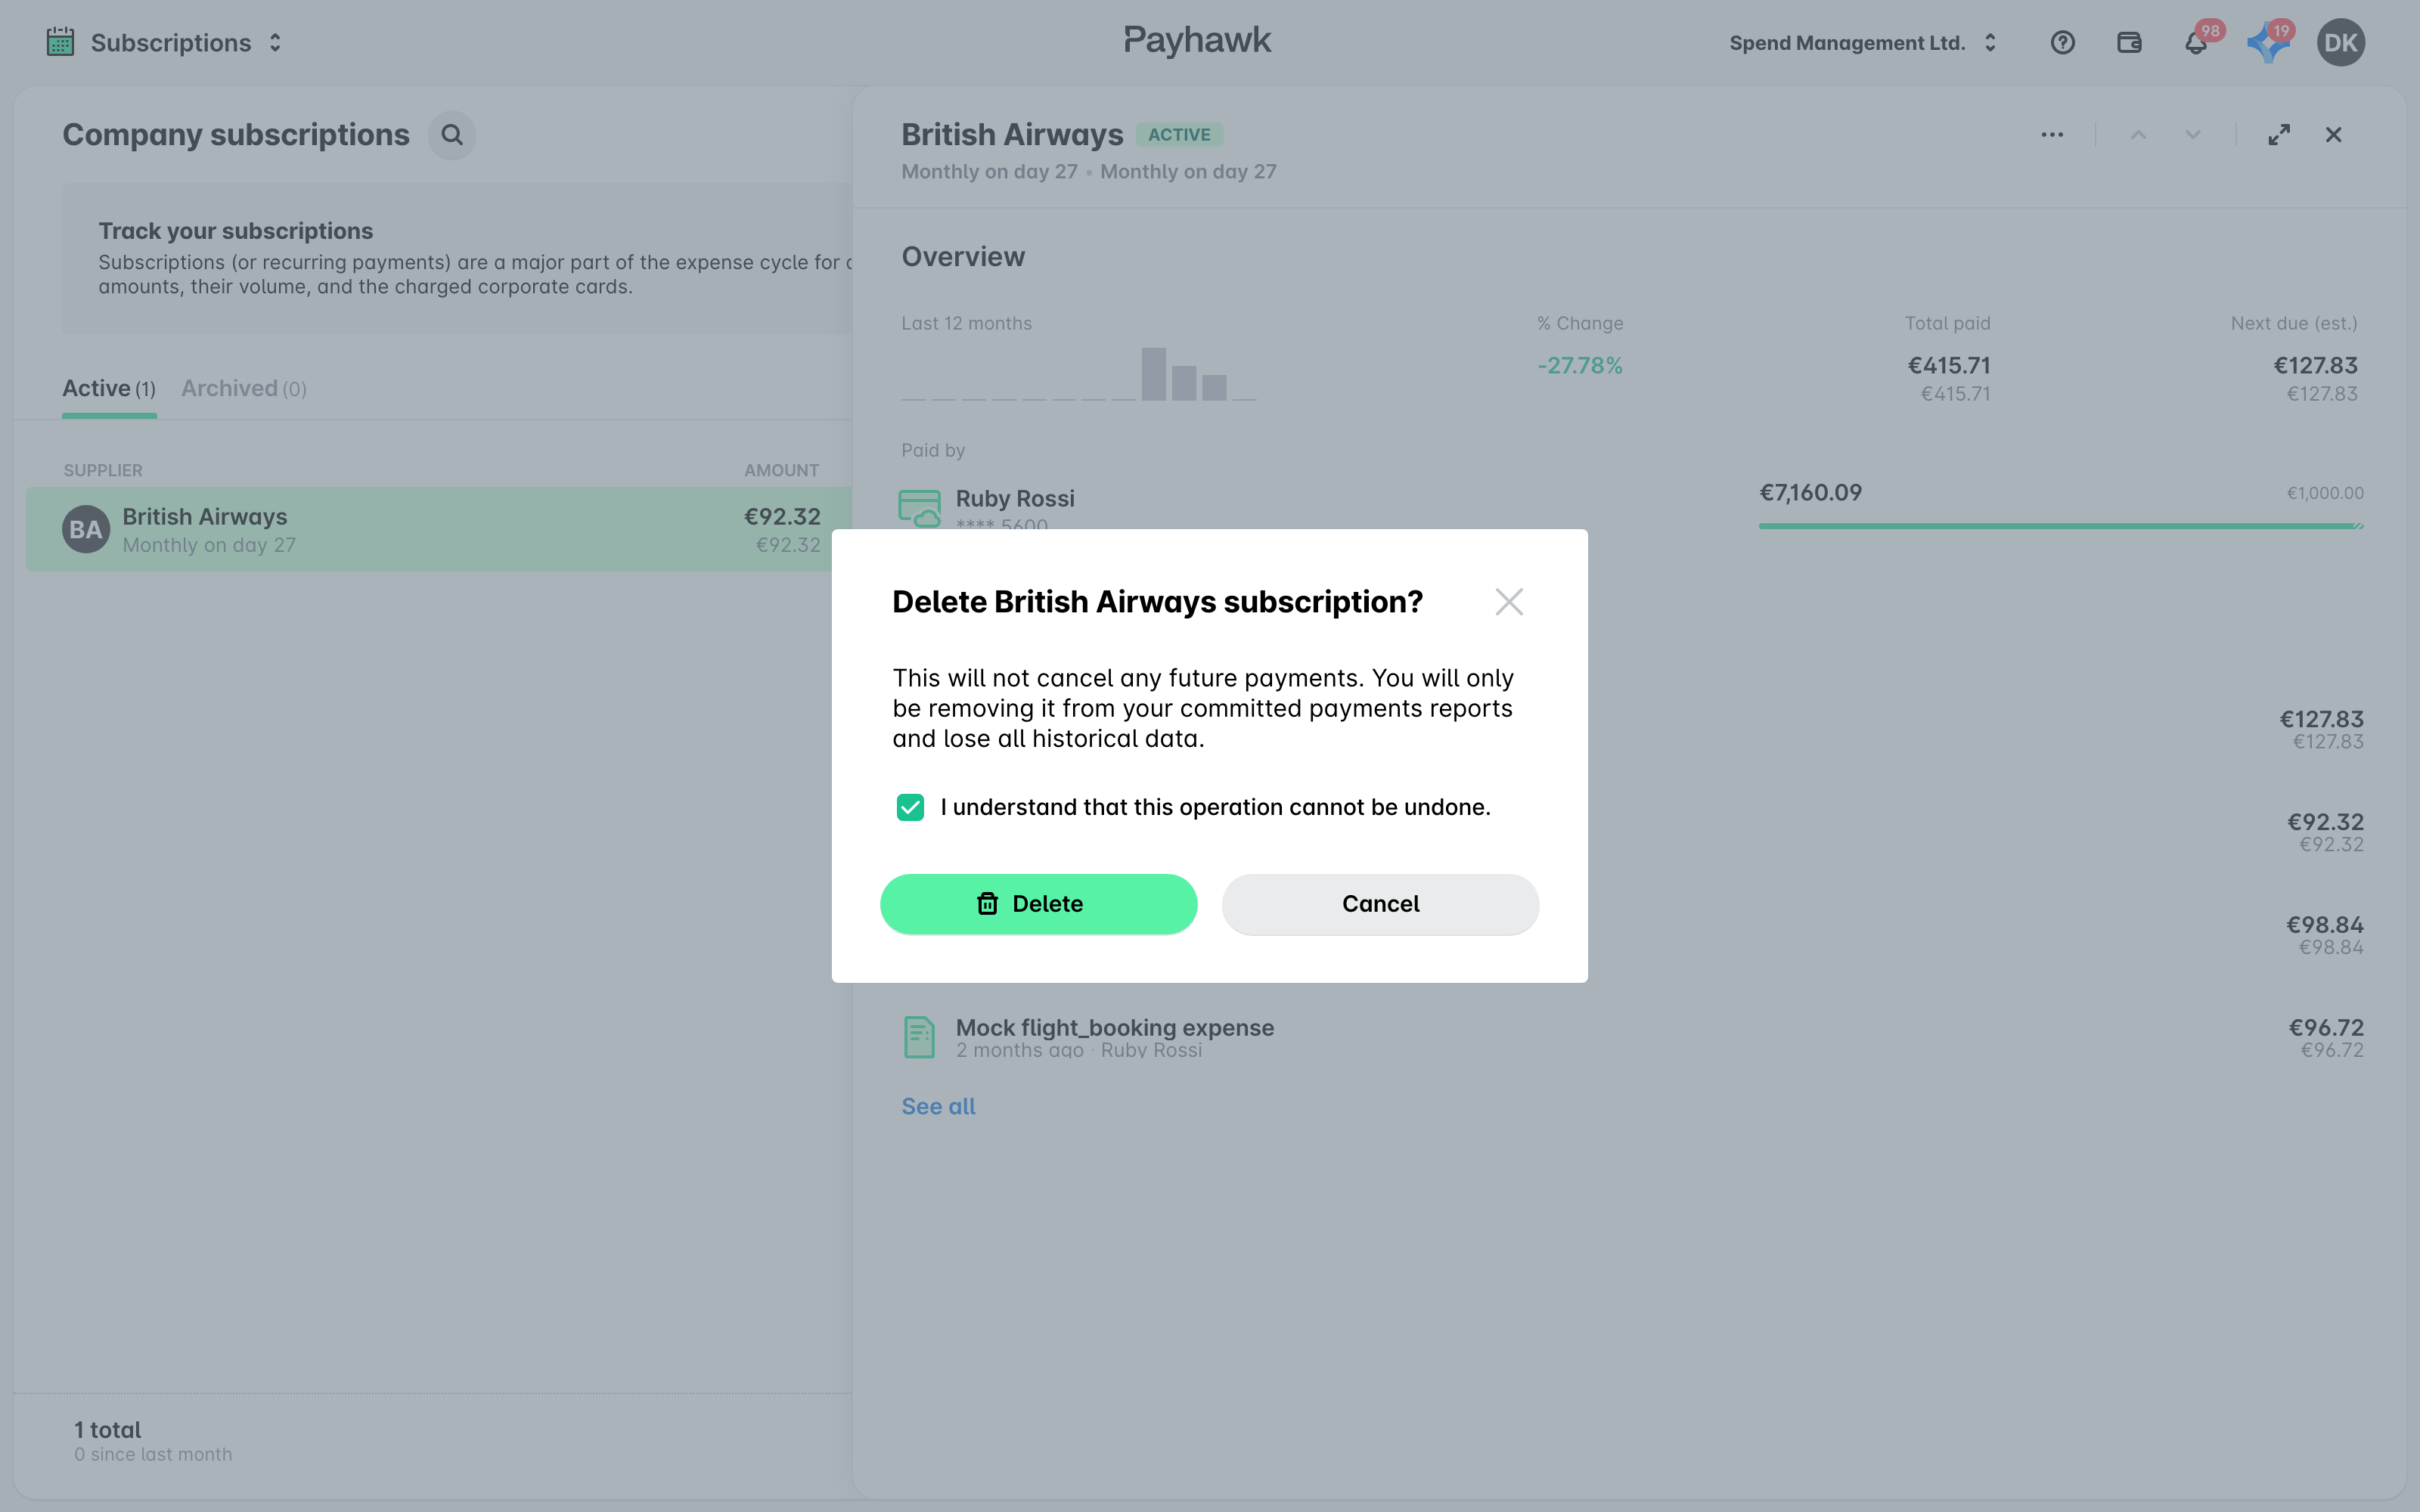Uncheck the cannot be undone checkbox
This screenshot has width=2420, height=1512.
pos(910,807)
